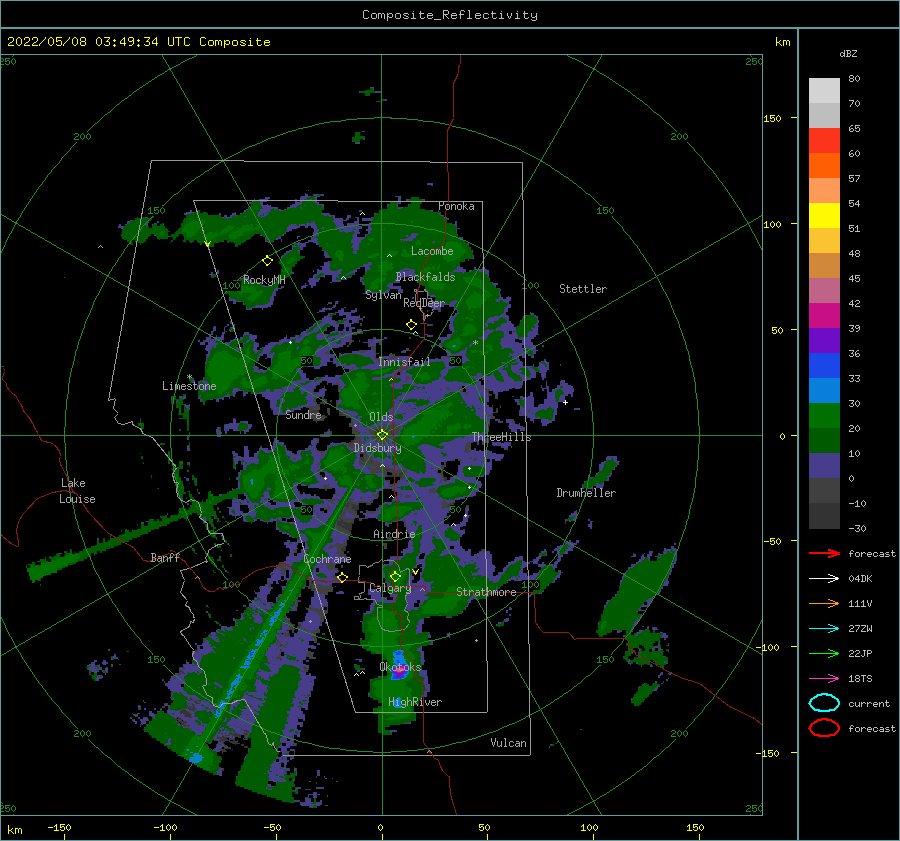900x841 pixels.
Task: Select the yellow diamond marker below Cochrane
Action: pyautogui.click(x=342, y=577)
